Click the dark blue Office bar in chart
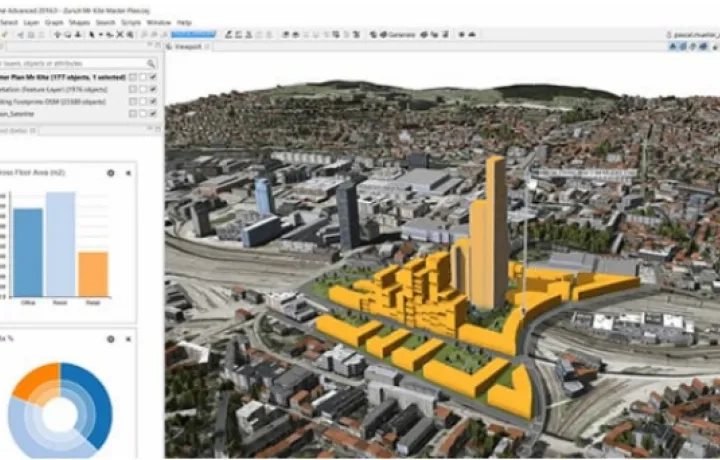This screenshot has height=460, width=720. pos(28,252)
